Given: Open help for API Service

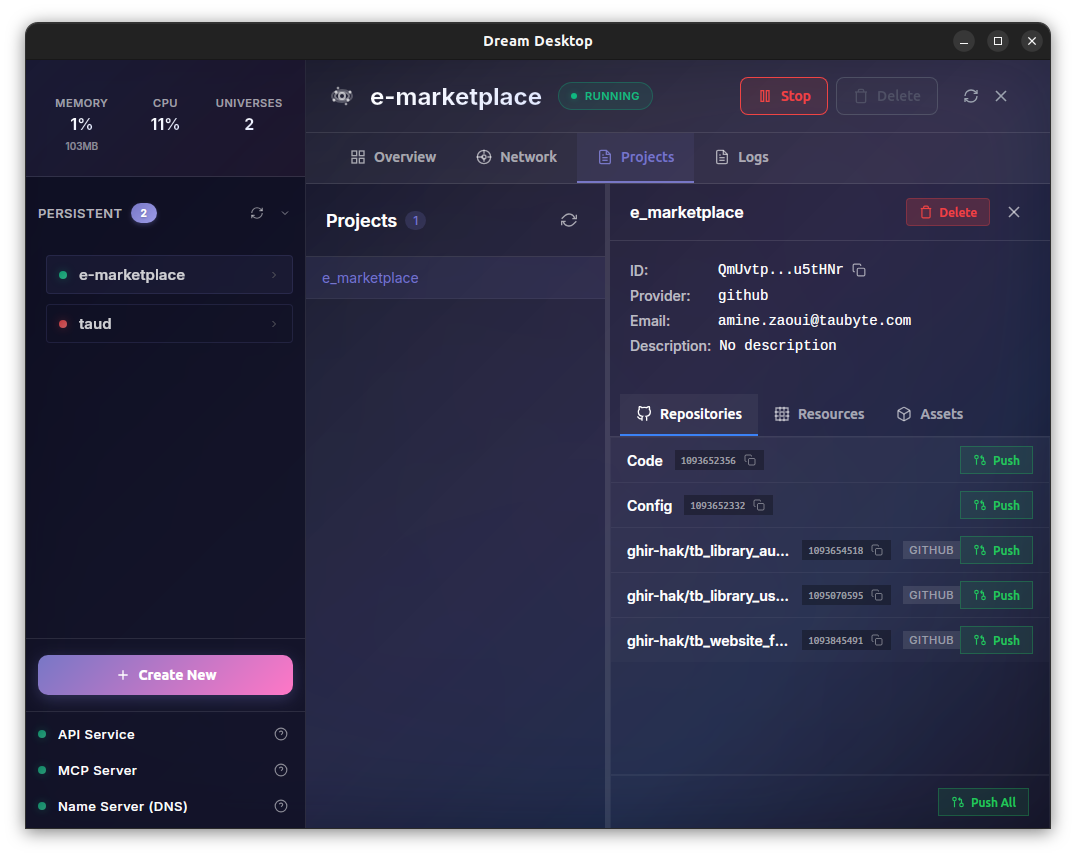Looking at the screenshot, I should pos(281,734).
